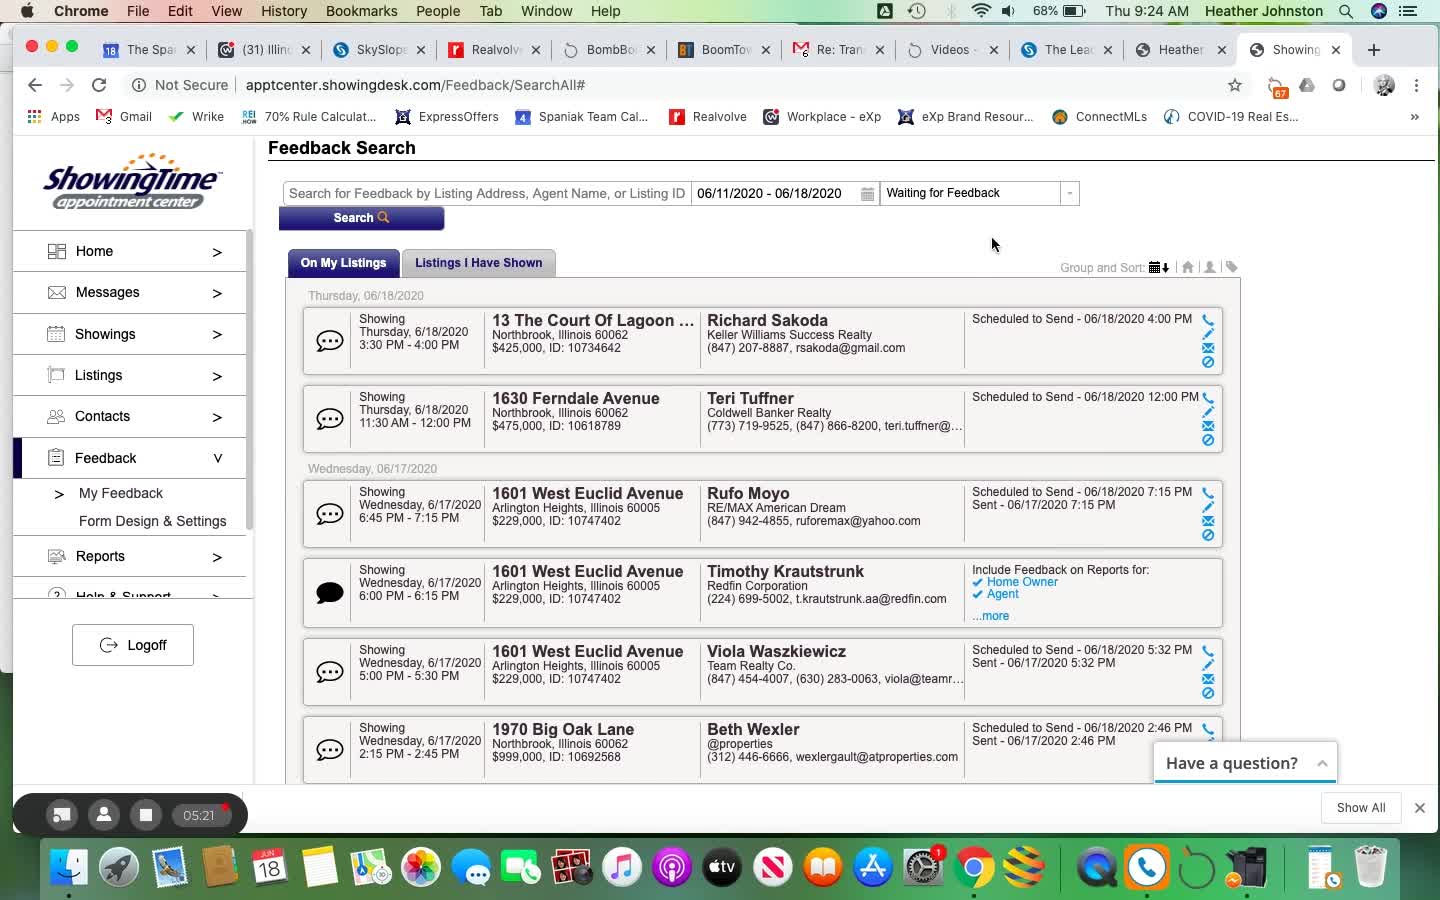Click cancel icon on Rufo Moyo row
1440x900 pixels.
click(1208, 535)
